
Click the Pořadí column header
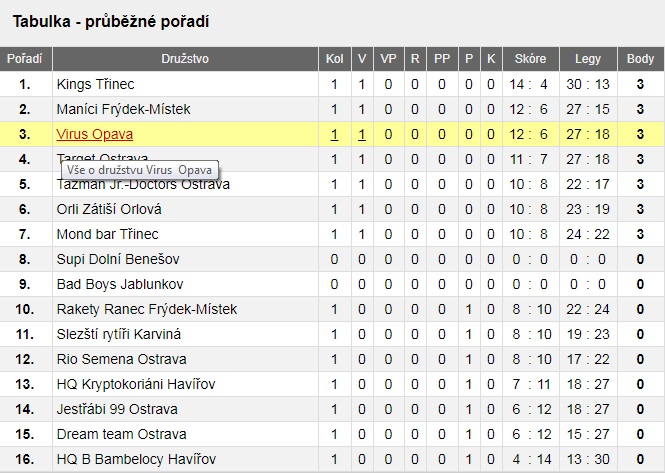pos(25,59)
